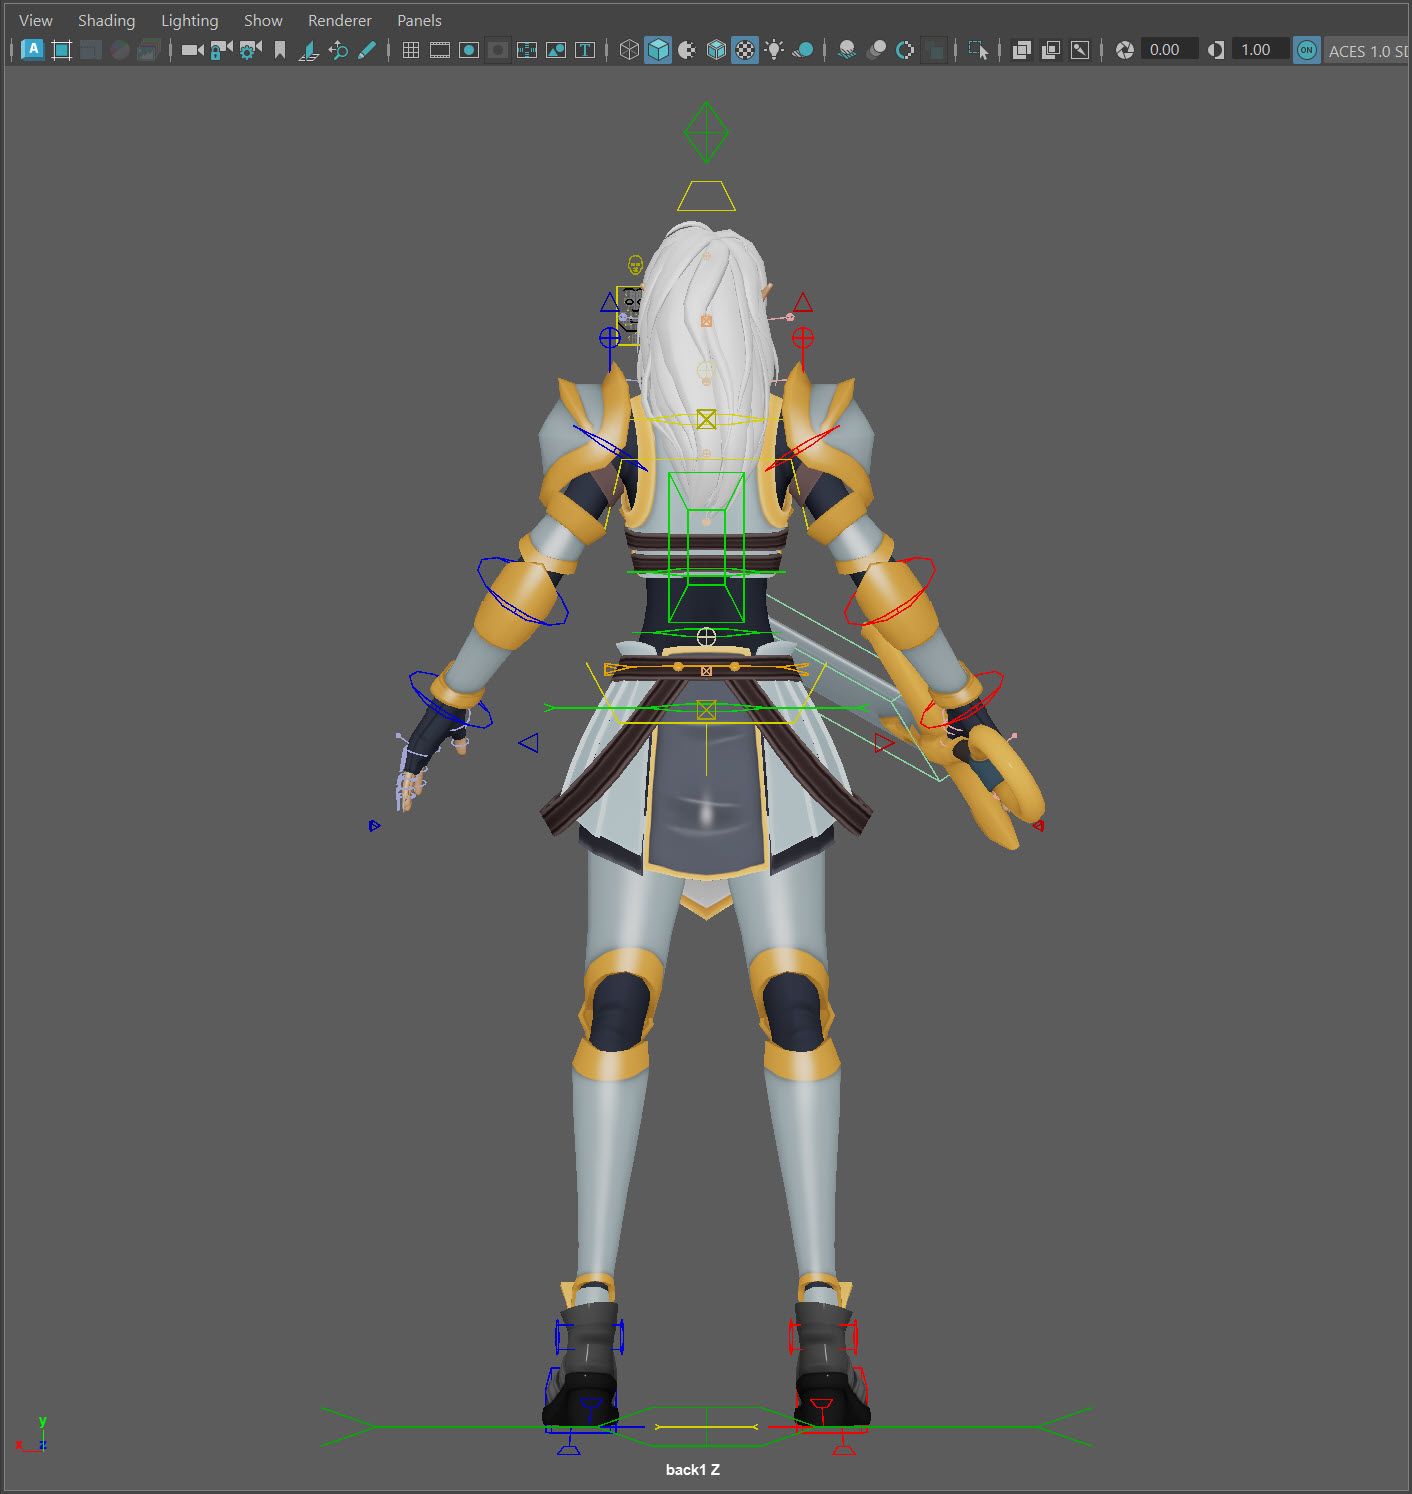Toggle the Resolution Gate icon

tap(468, 49)
